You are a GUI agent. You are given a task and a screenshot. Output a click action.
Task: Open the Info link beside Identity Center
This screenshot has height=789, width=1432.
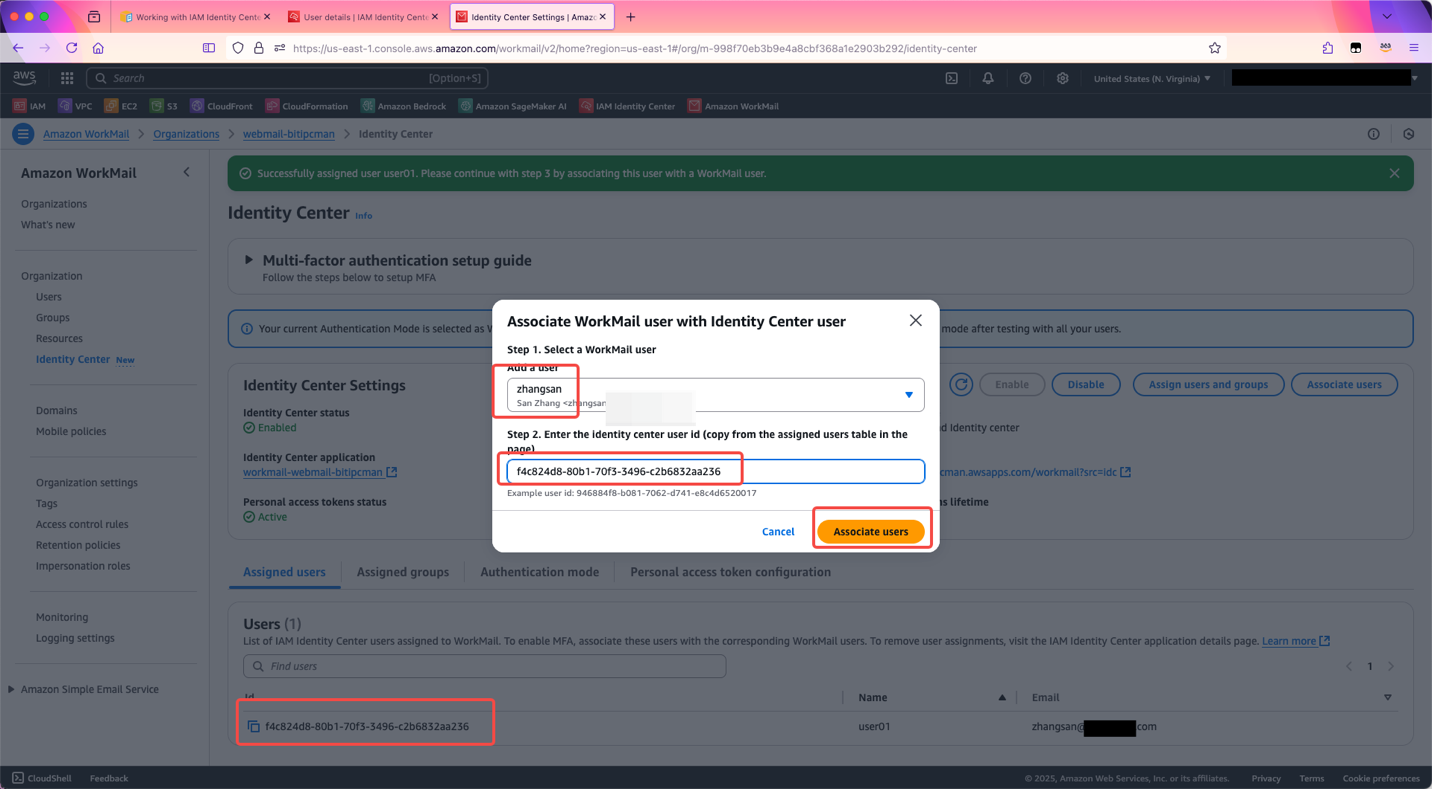coord(363,215)
